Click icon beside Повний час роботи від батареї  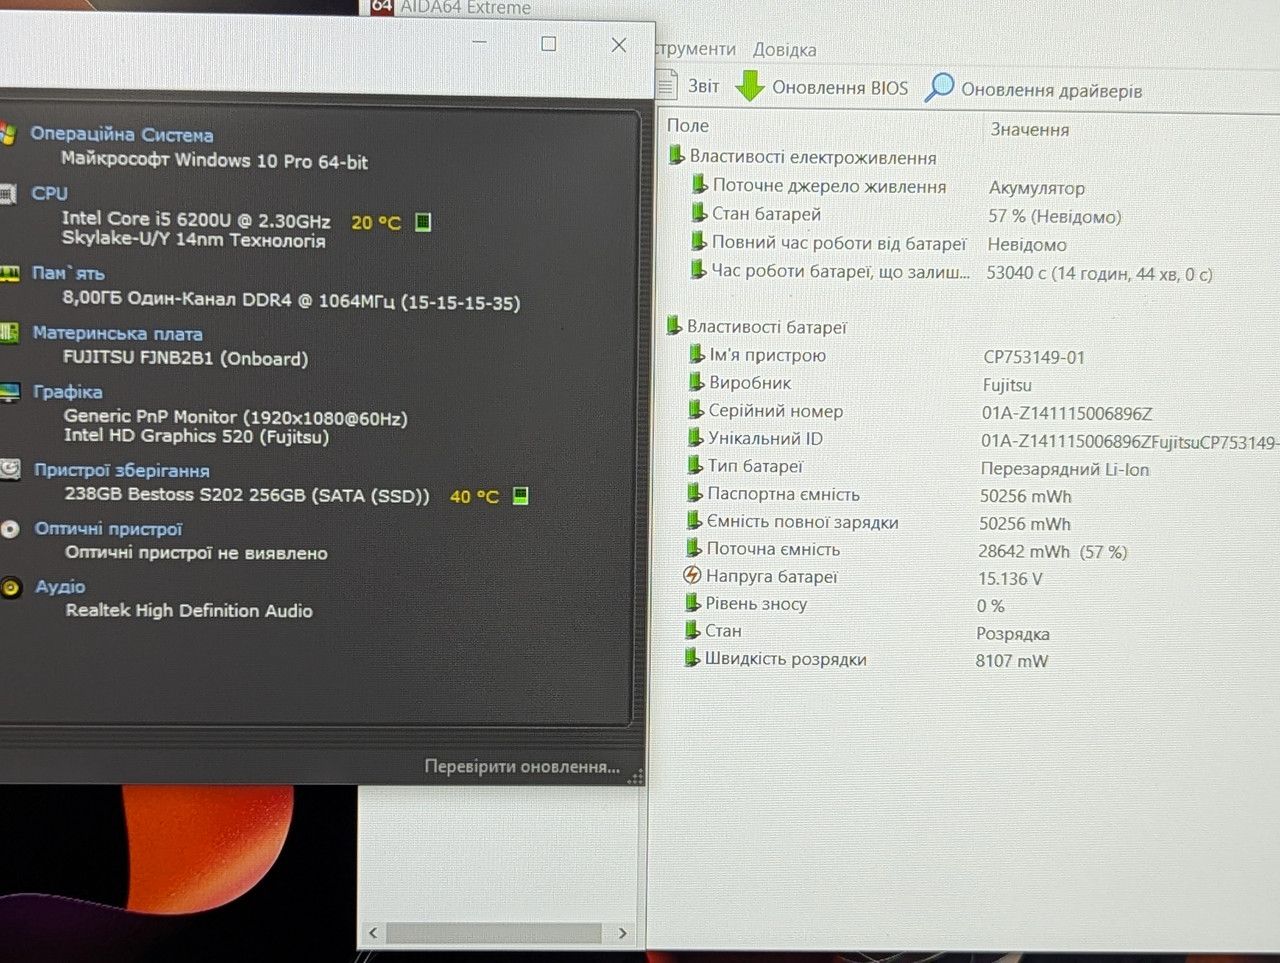click(x=698, y=241)
